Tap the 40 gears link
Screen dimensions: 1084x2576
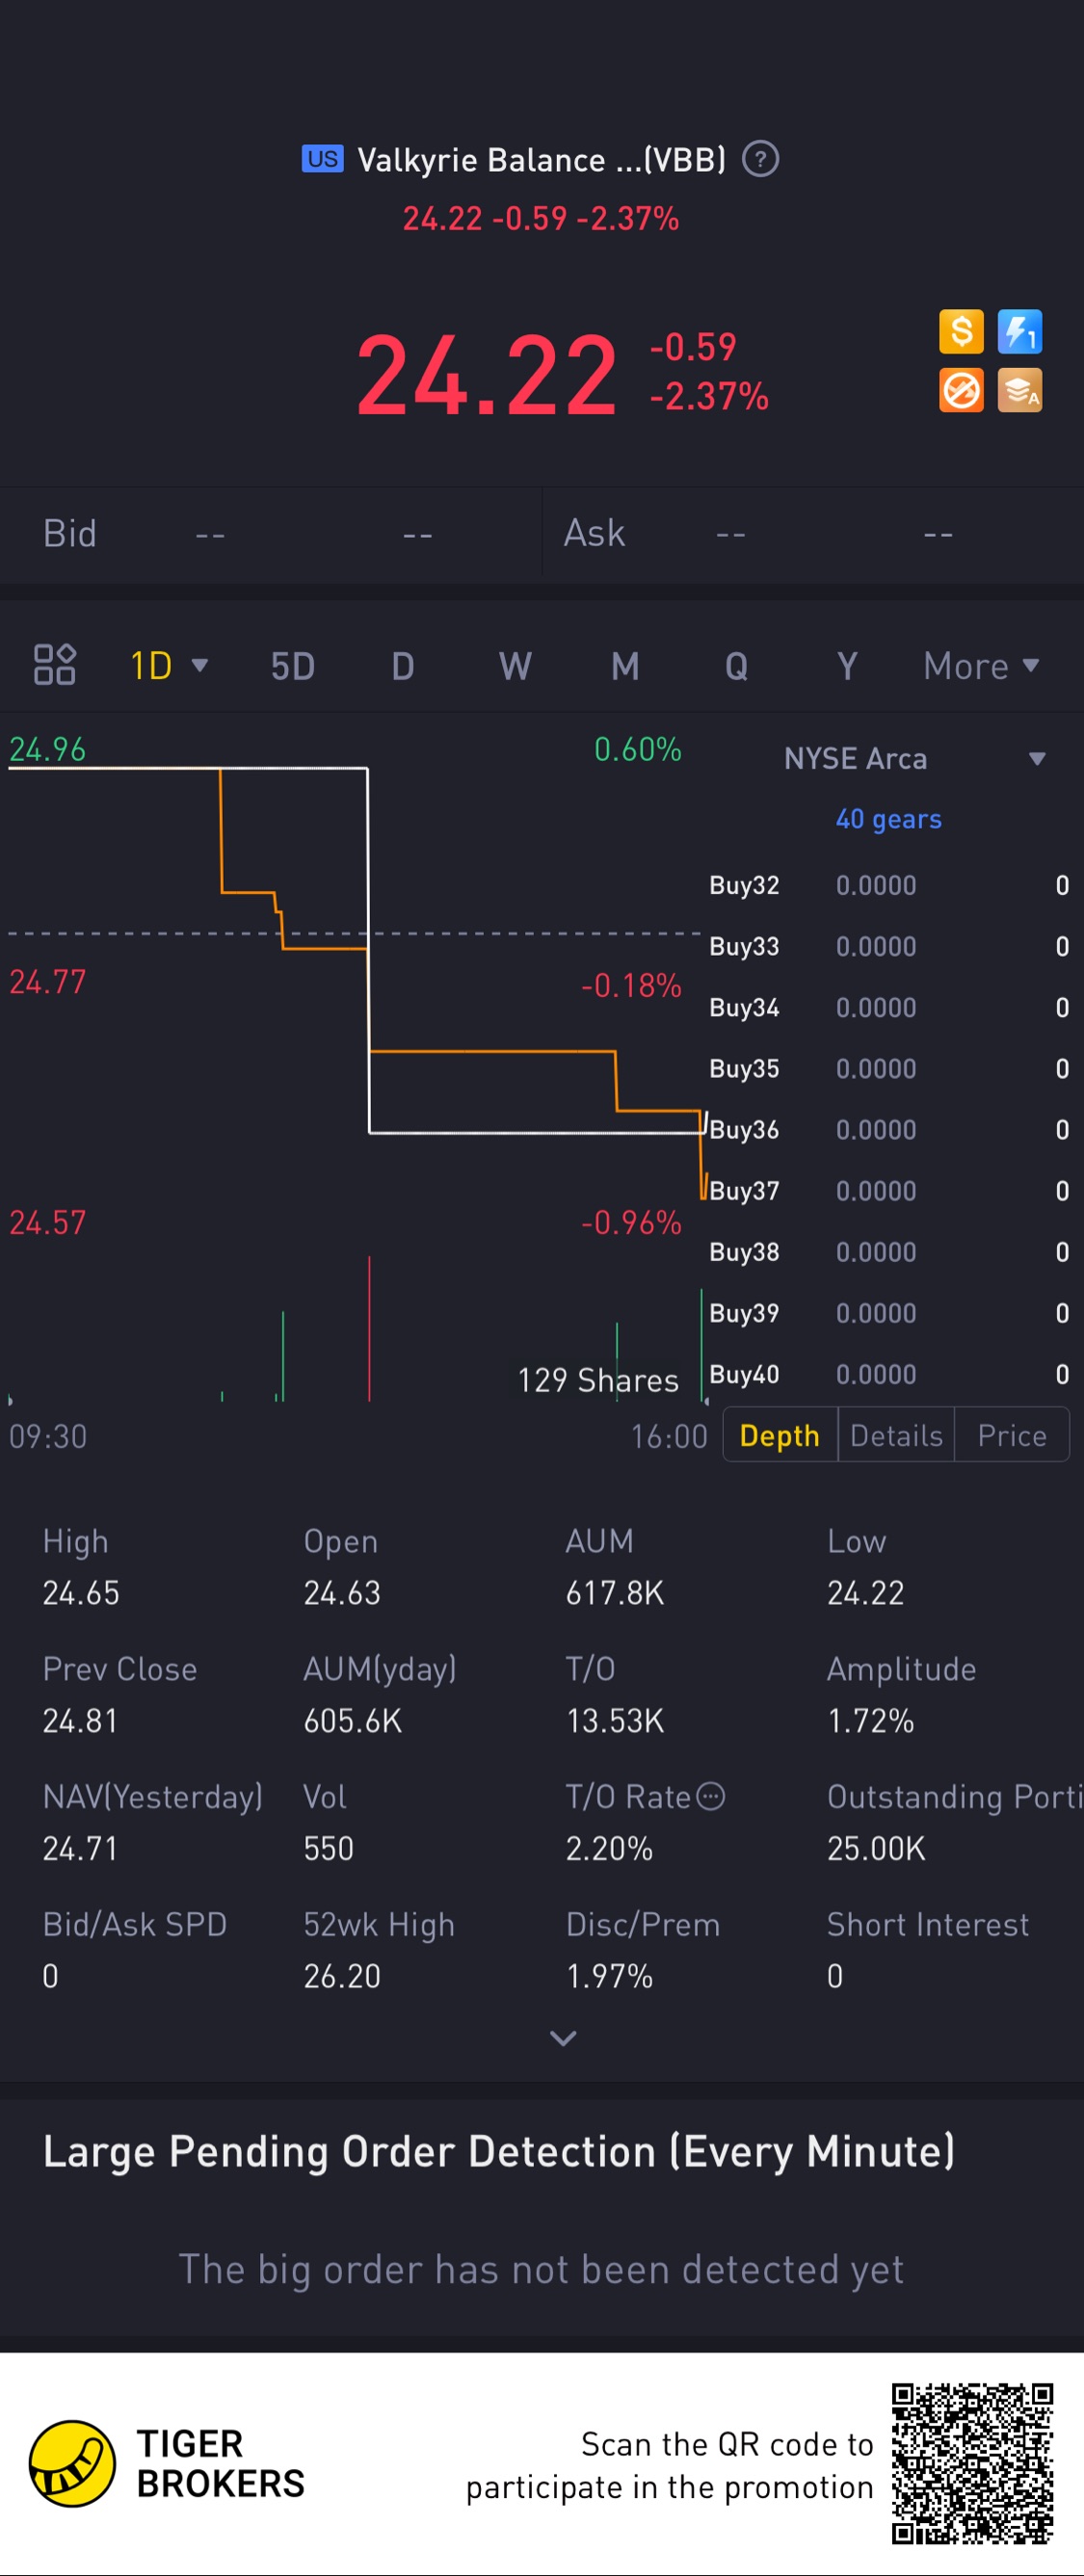coord(888,819)
